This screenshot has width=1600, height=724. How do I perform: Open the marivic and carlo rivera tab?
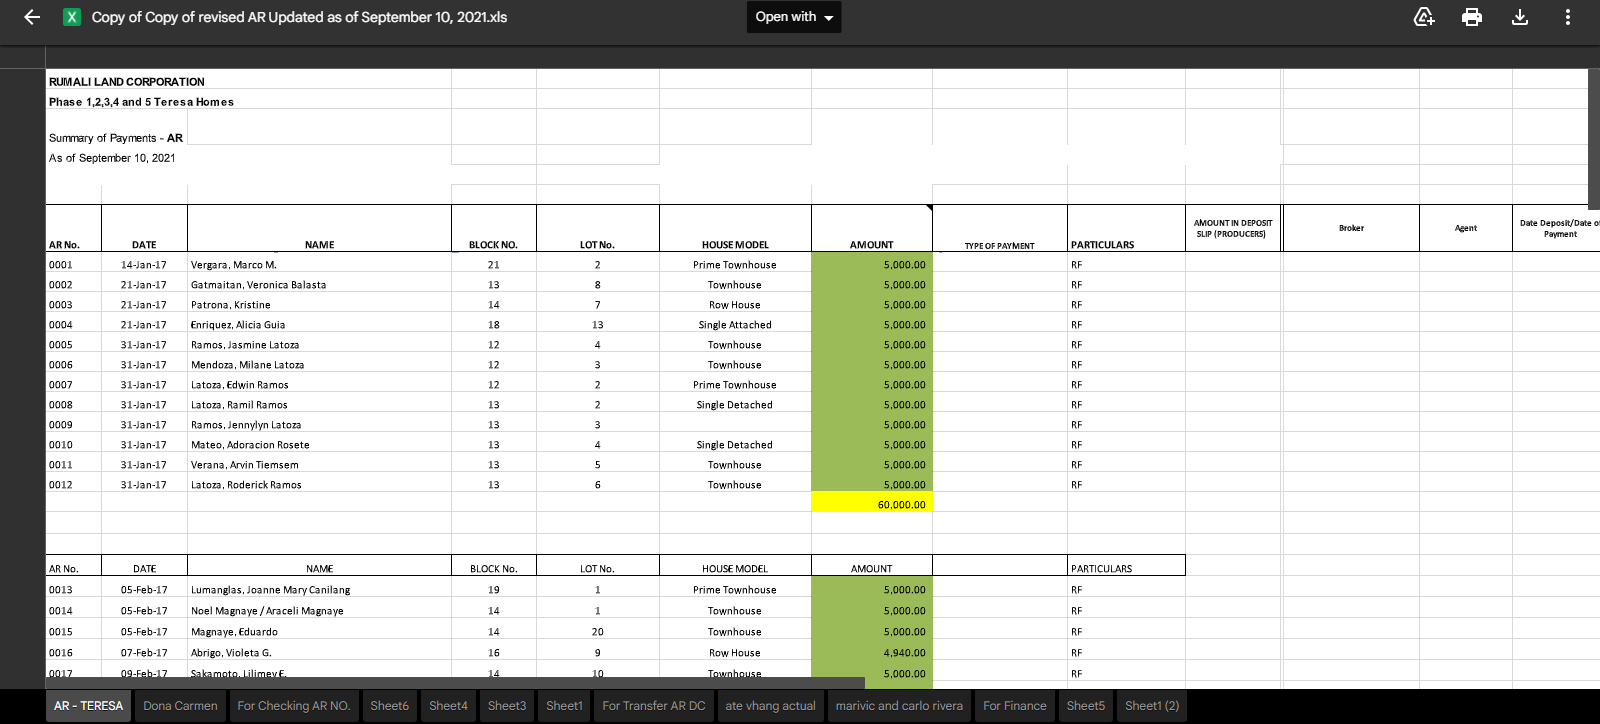point(899,706)
